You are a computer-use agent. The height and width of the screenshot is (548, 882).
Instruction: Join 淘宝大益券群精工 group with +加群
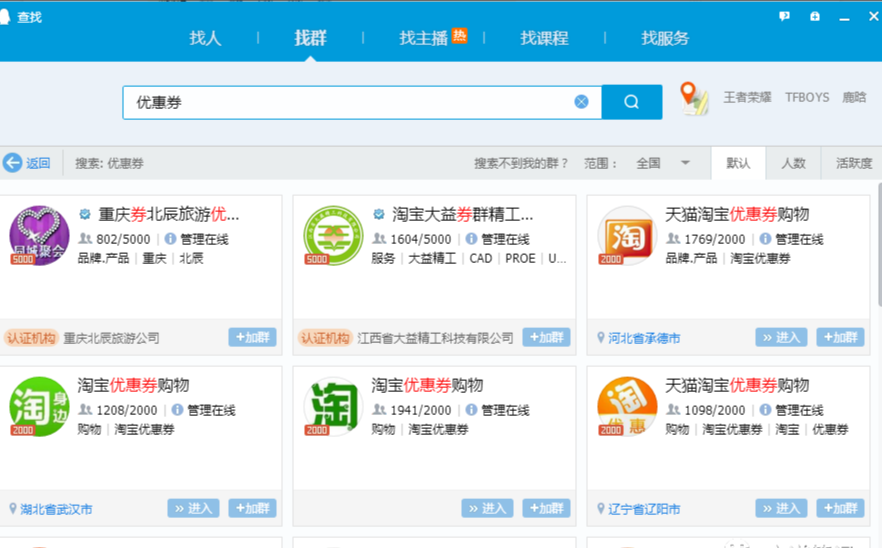pyautogui.click(x=546, y=337)
